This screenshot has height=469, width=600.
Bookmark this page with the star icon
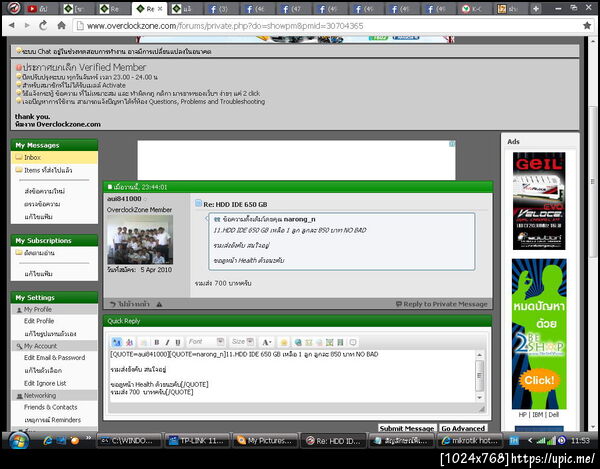[587, 26]
